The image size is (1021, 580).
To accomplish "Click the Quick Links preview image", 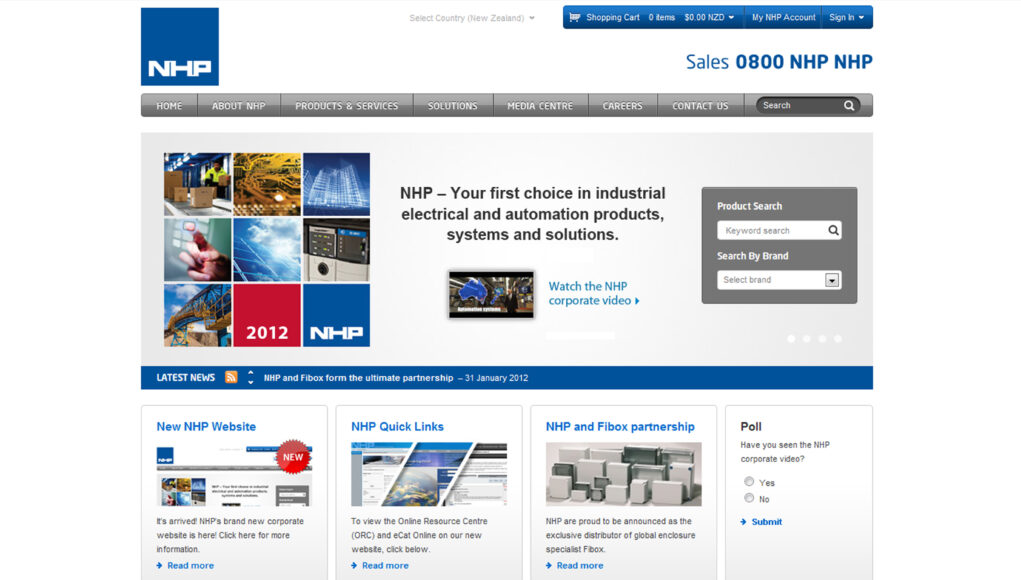I will [428, 475].
